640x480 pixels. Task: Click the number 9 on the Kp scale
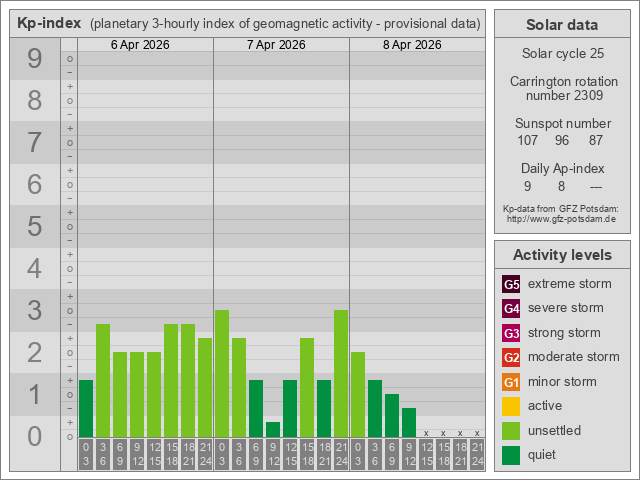(x=34, y=60)
